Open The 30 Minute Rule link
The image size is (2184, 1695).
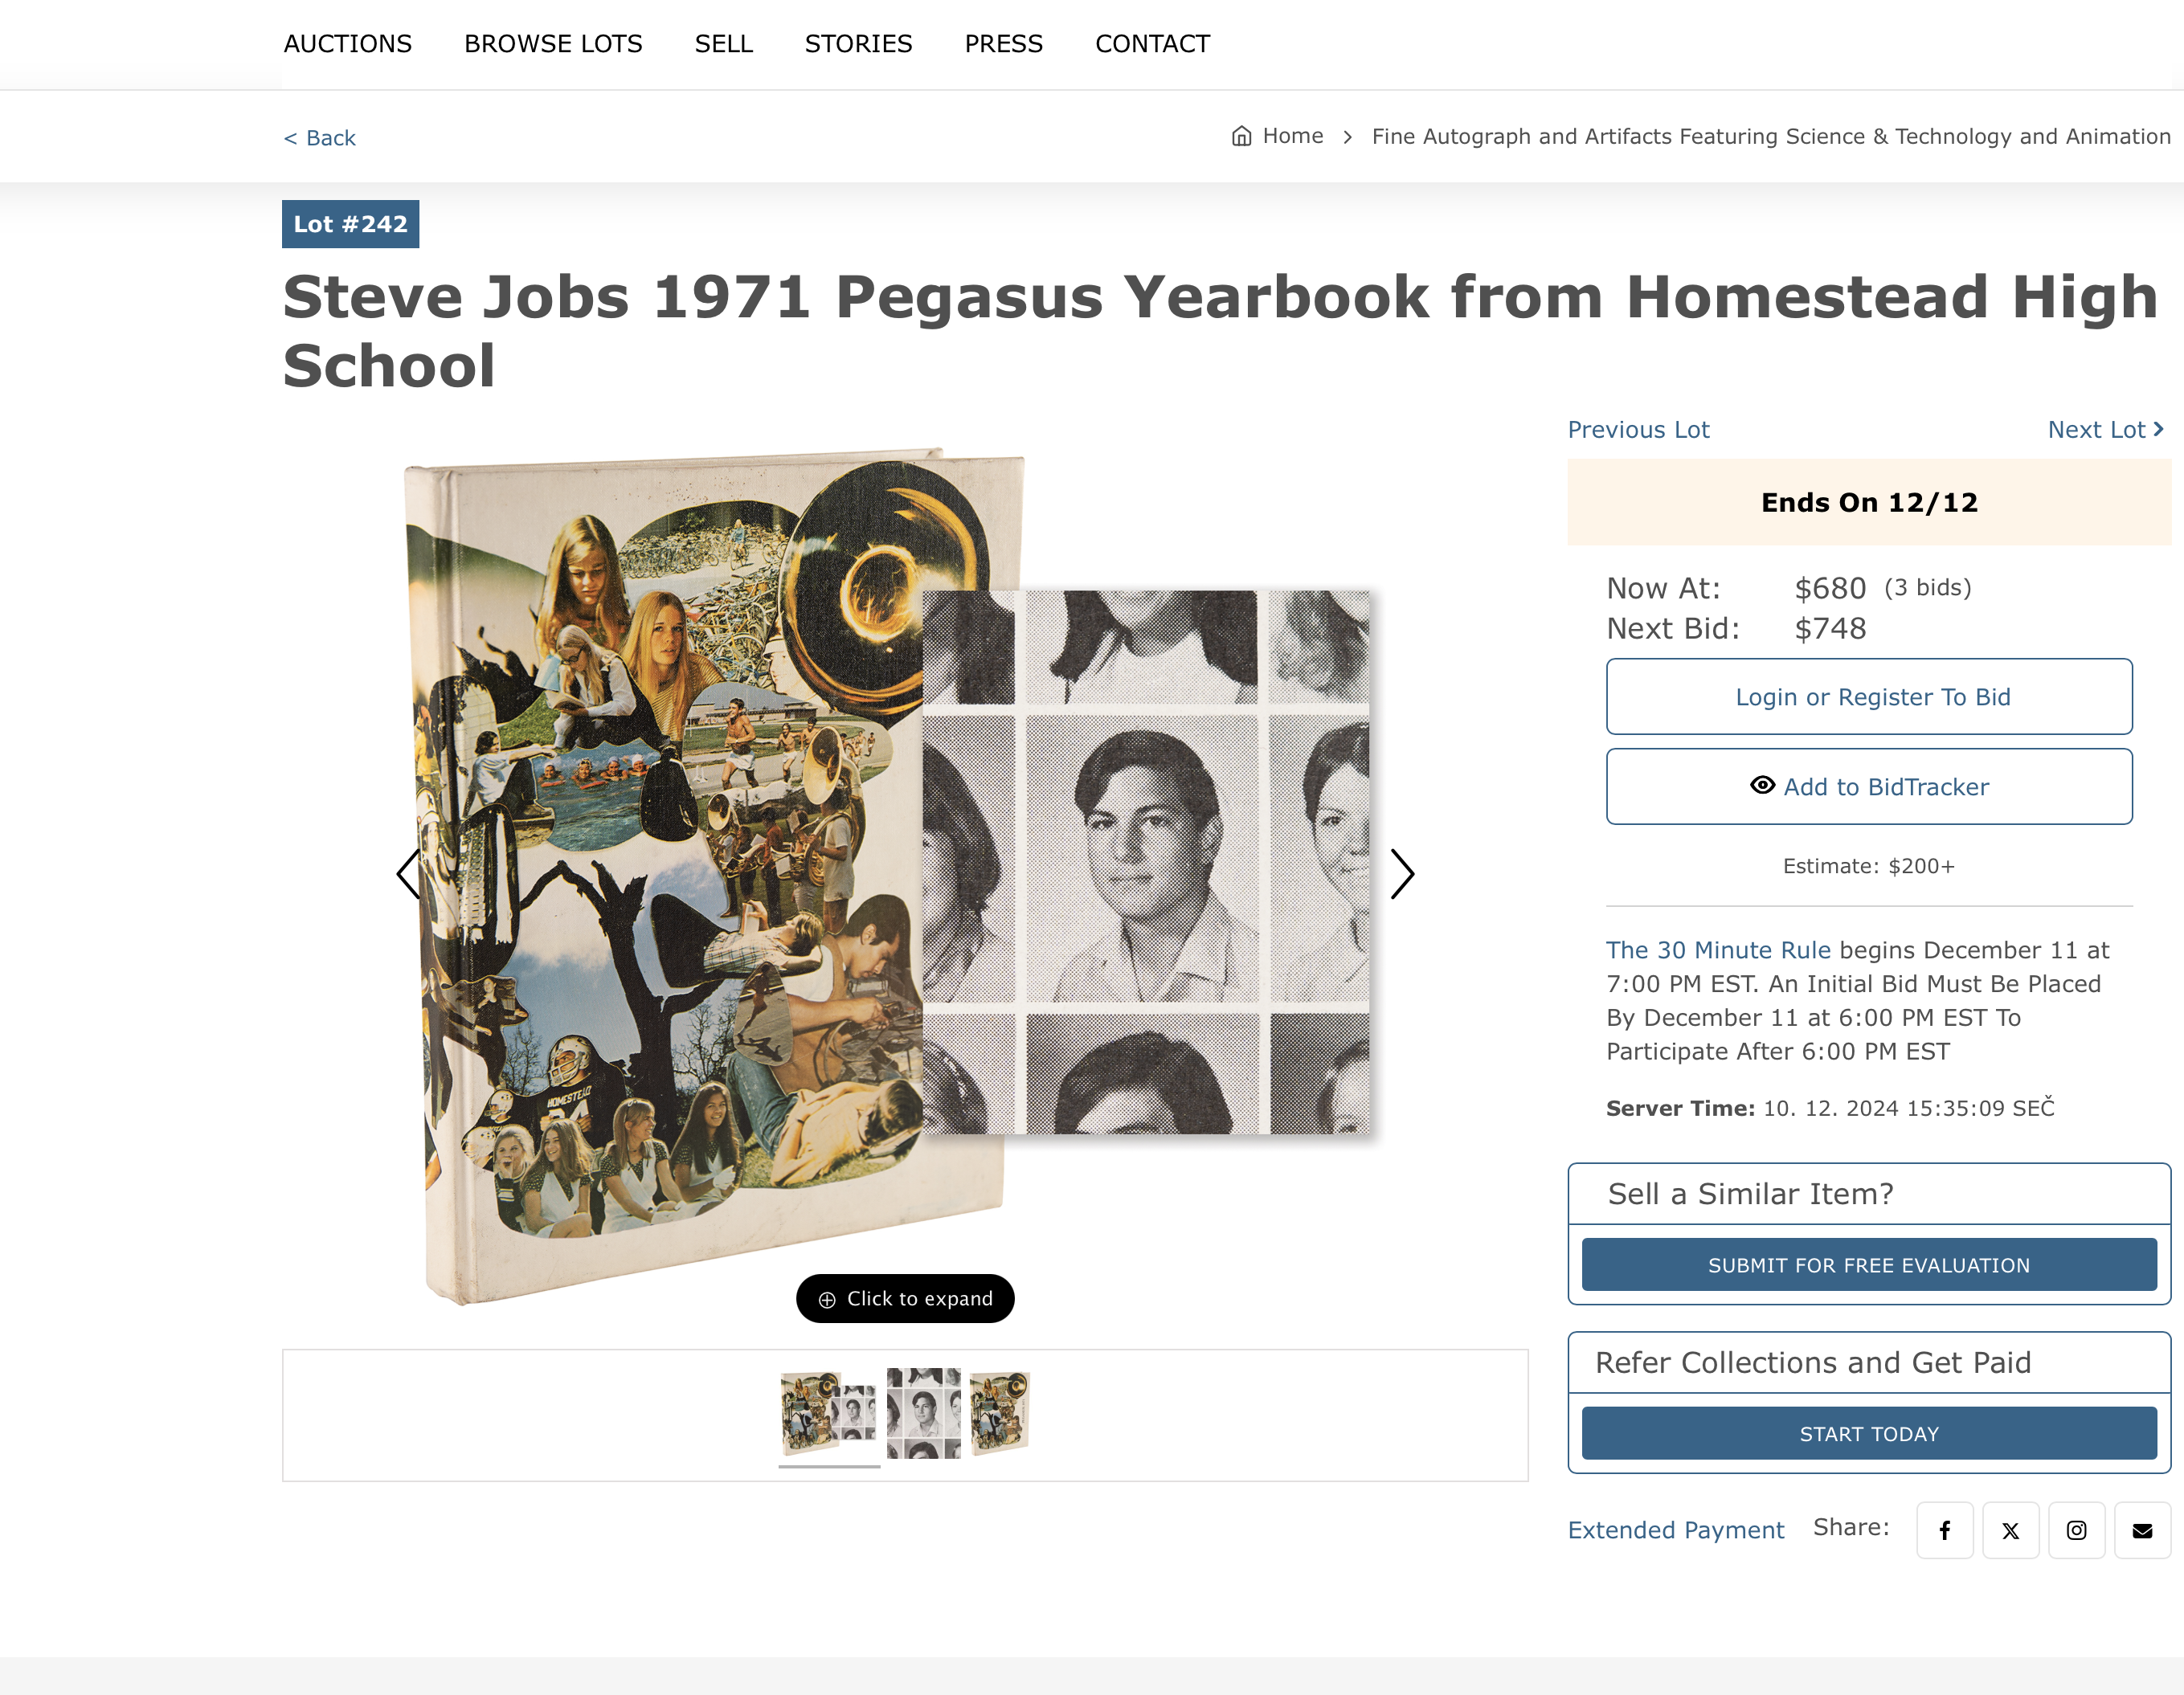coord(1718,950)
